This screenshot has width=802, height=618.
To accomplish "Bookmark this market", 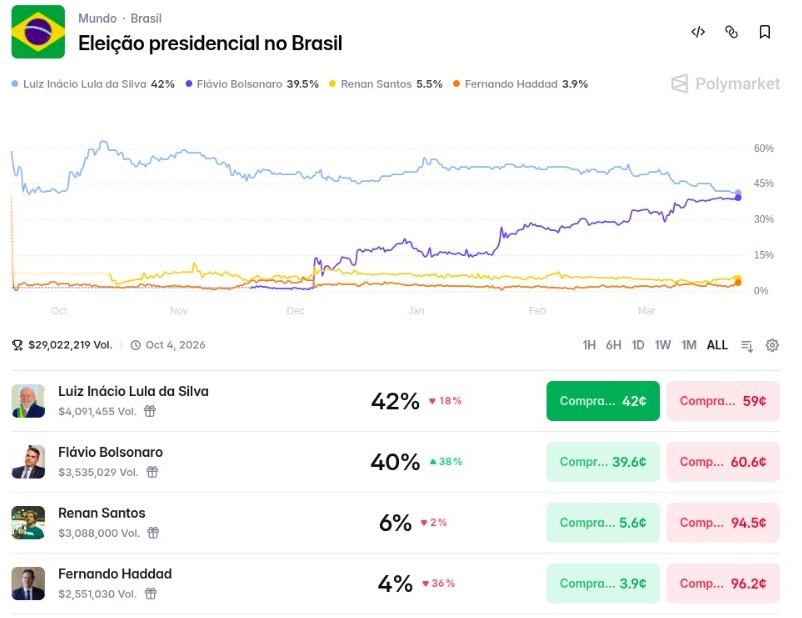I will pos(765,32).
